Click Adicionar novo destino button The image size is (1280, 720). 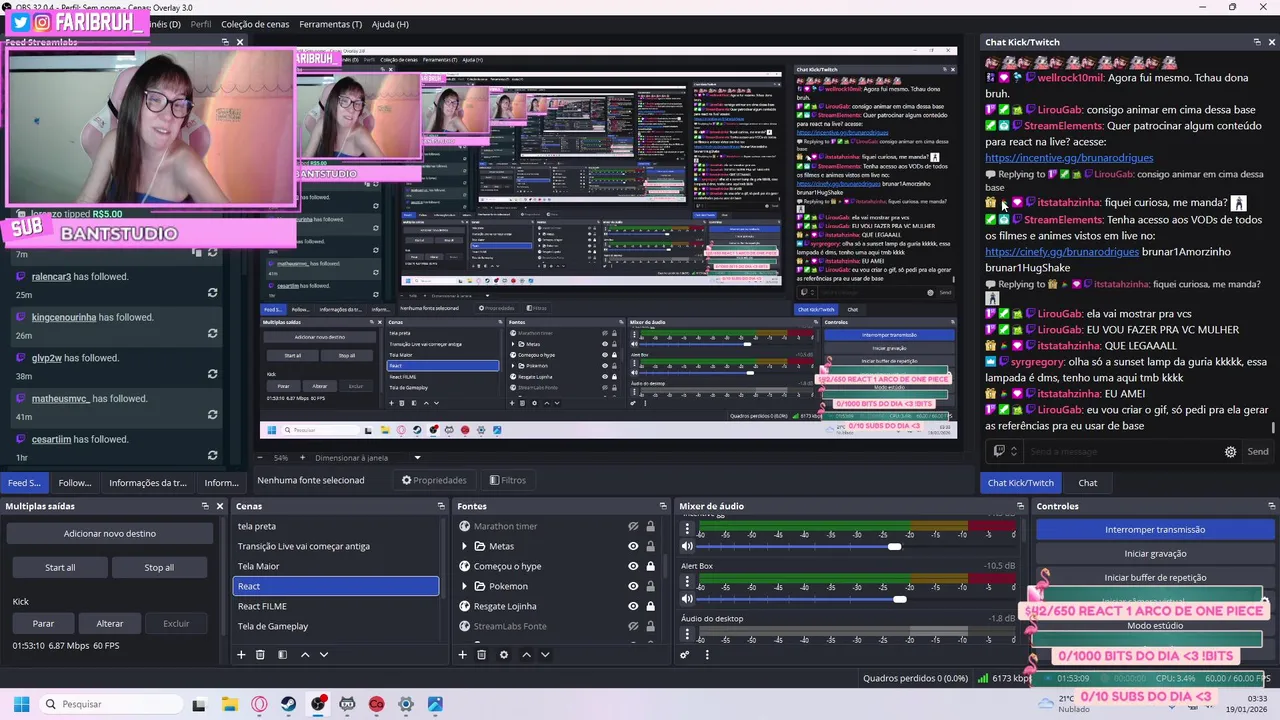pos(110,534)
